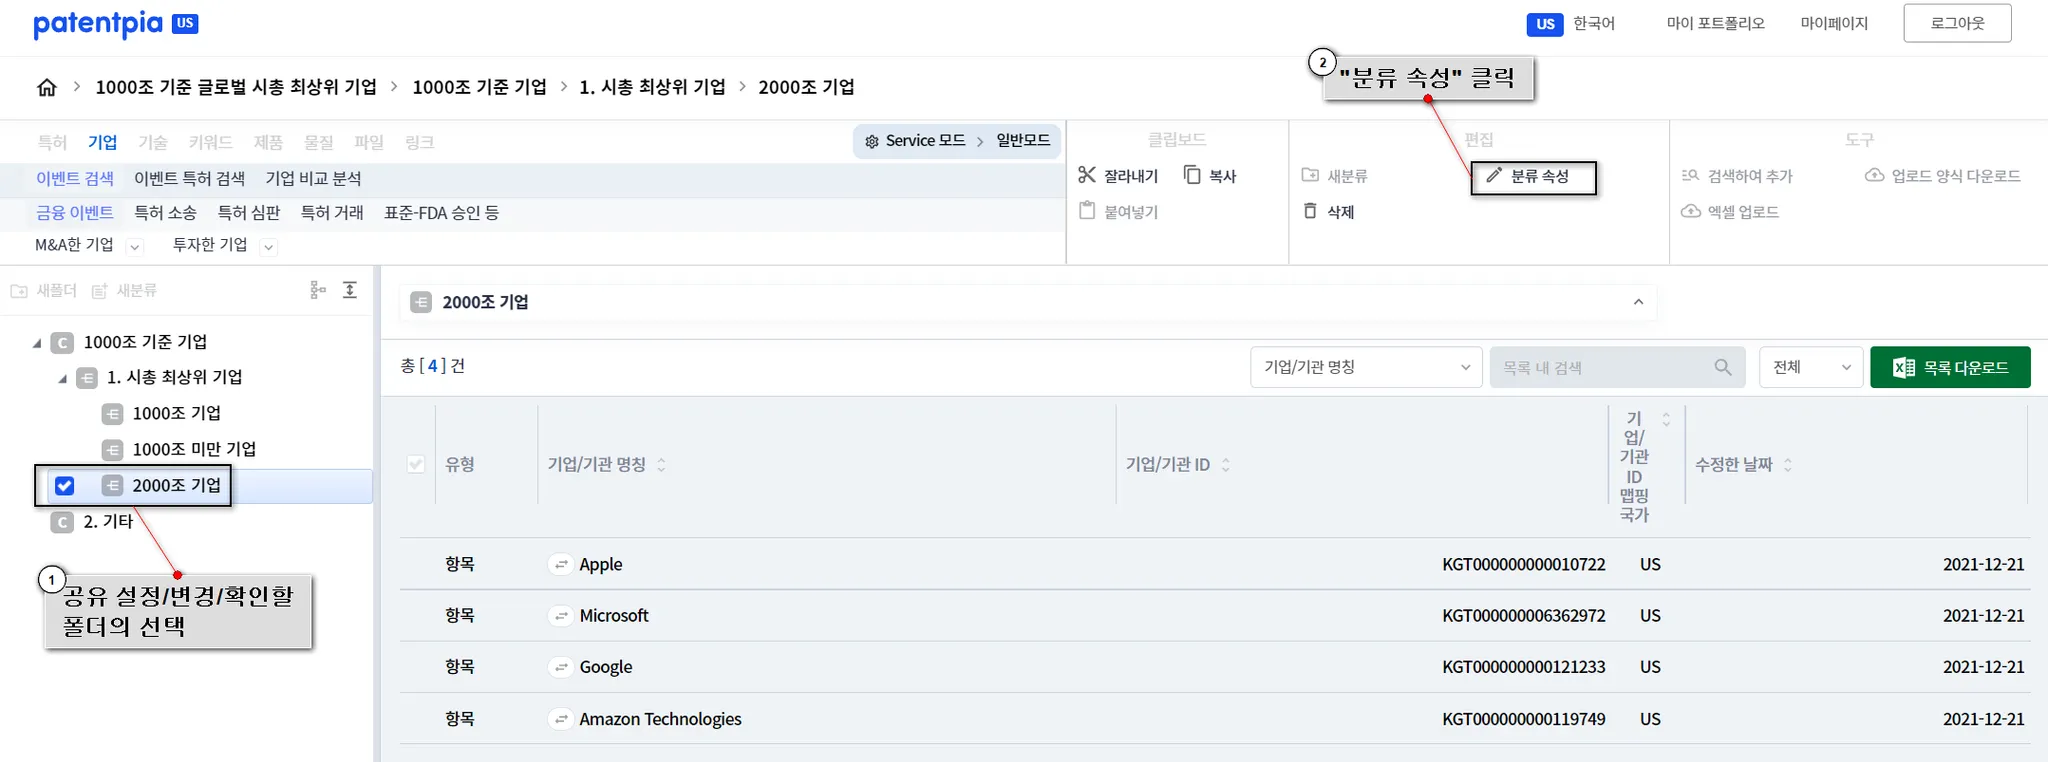This screenshot has height=762, width=2048.
Task: Click the tree structure view icon above the folder tree
Action: click(x=318, y=290)
